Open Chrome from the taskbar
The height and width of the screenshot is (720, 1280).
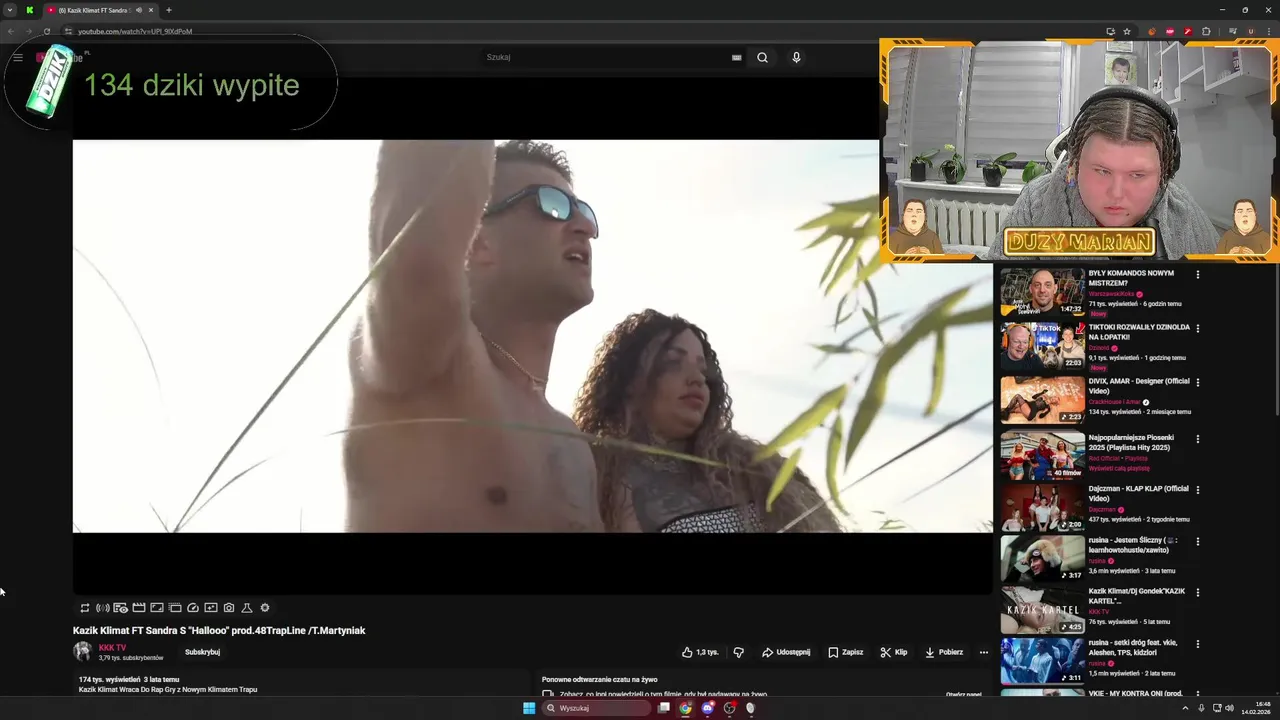pyautogui.click(x=685, y=708)
